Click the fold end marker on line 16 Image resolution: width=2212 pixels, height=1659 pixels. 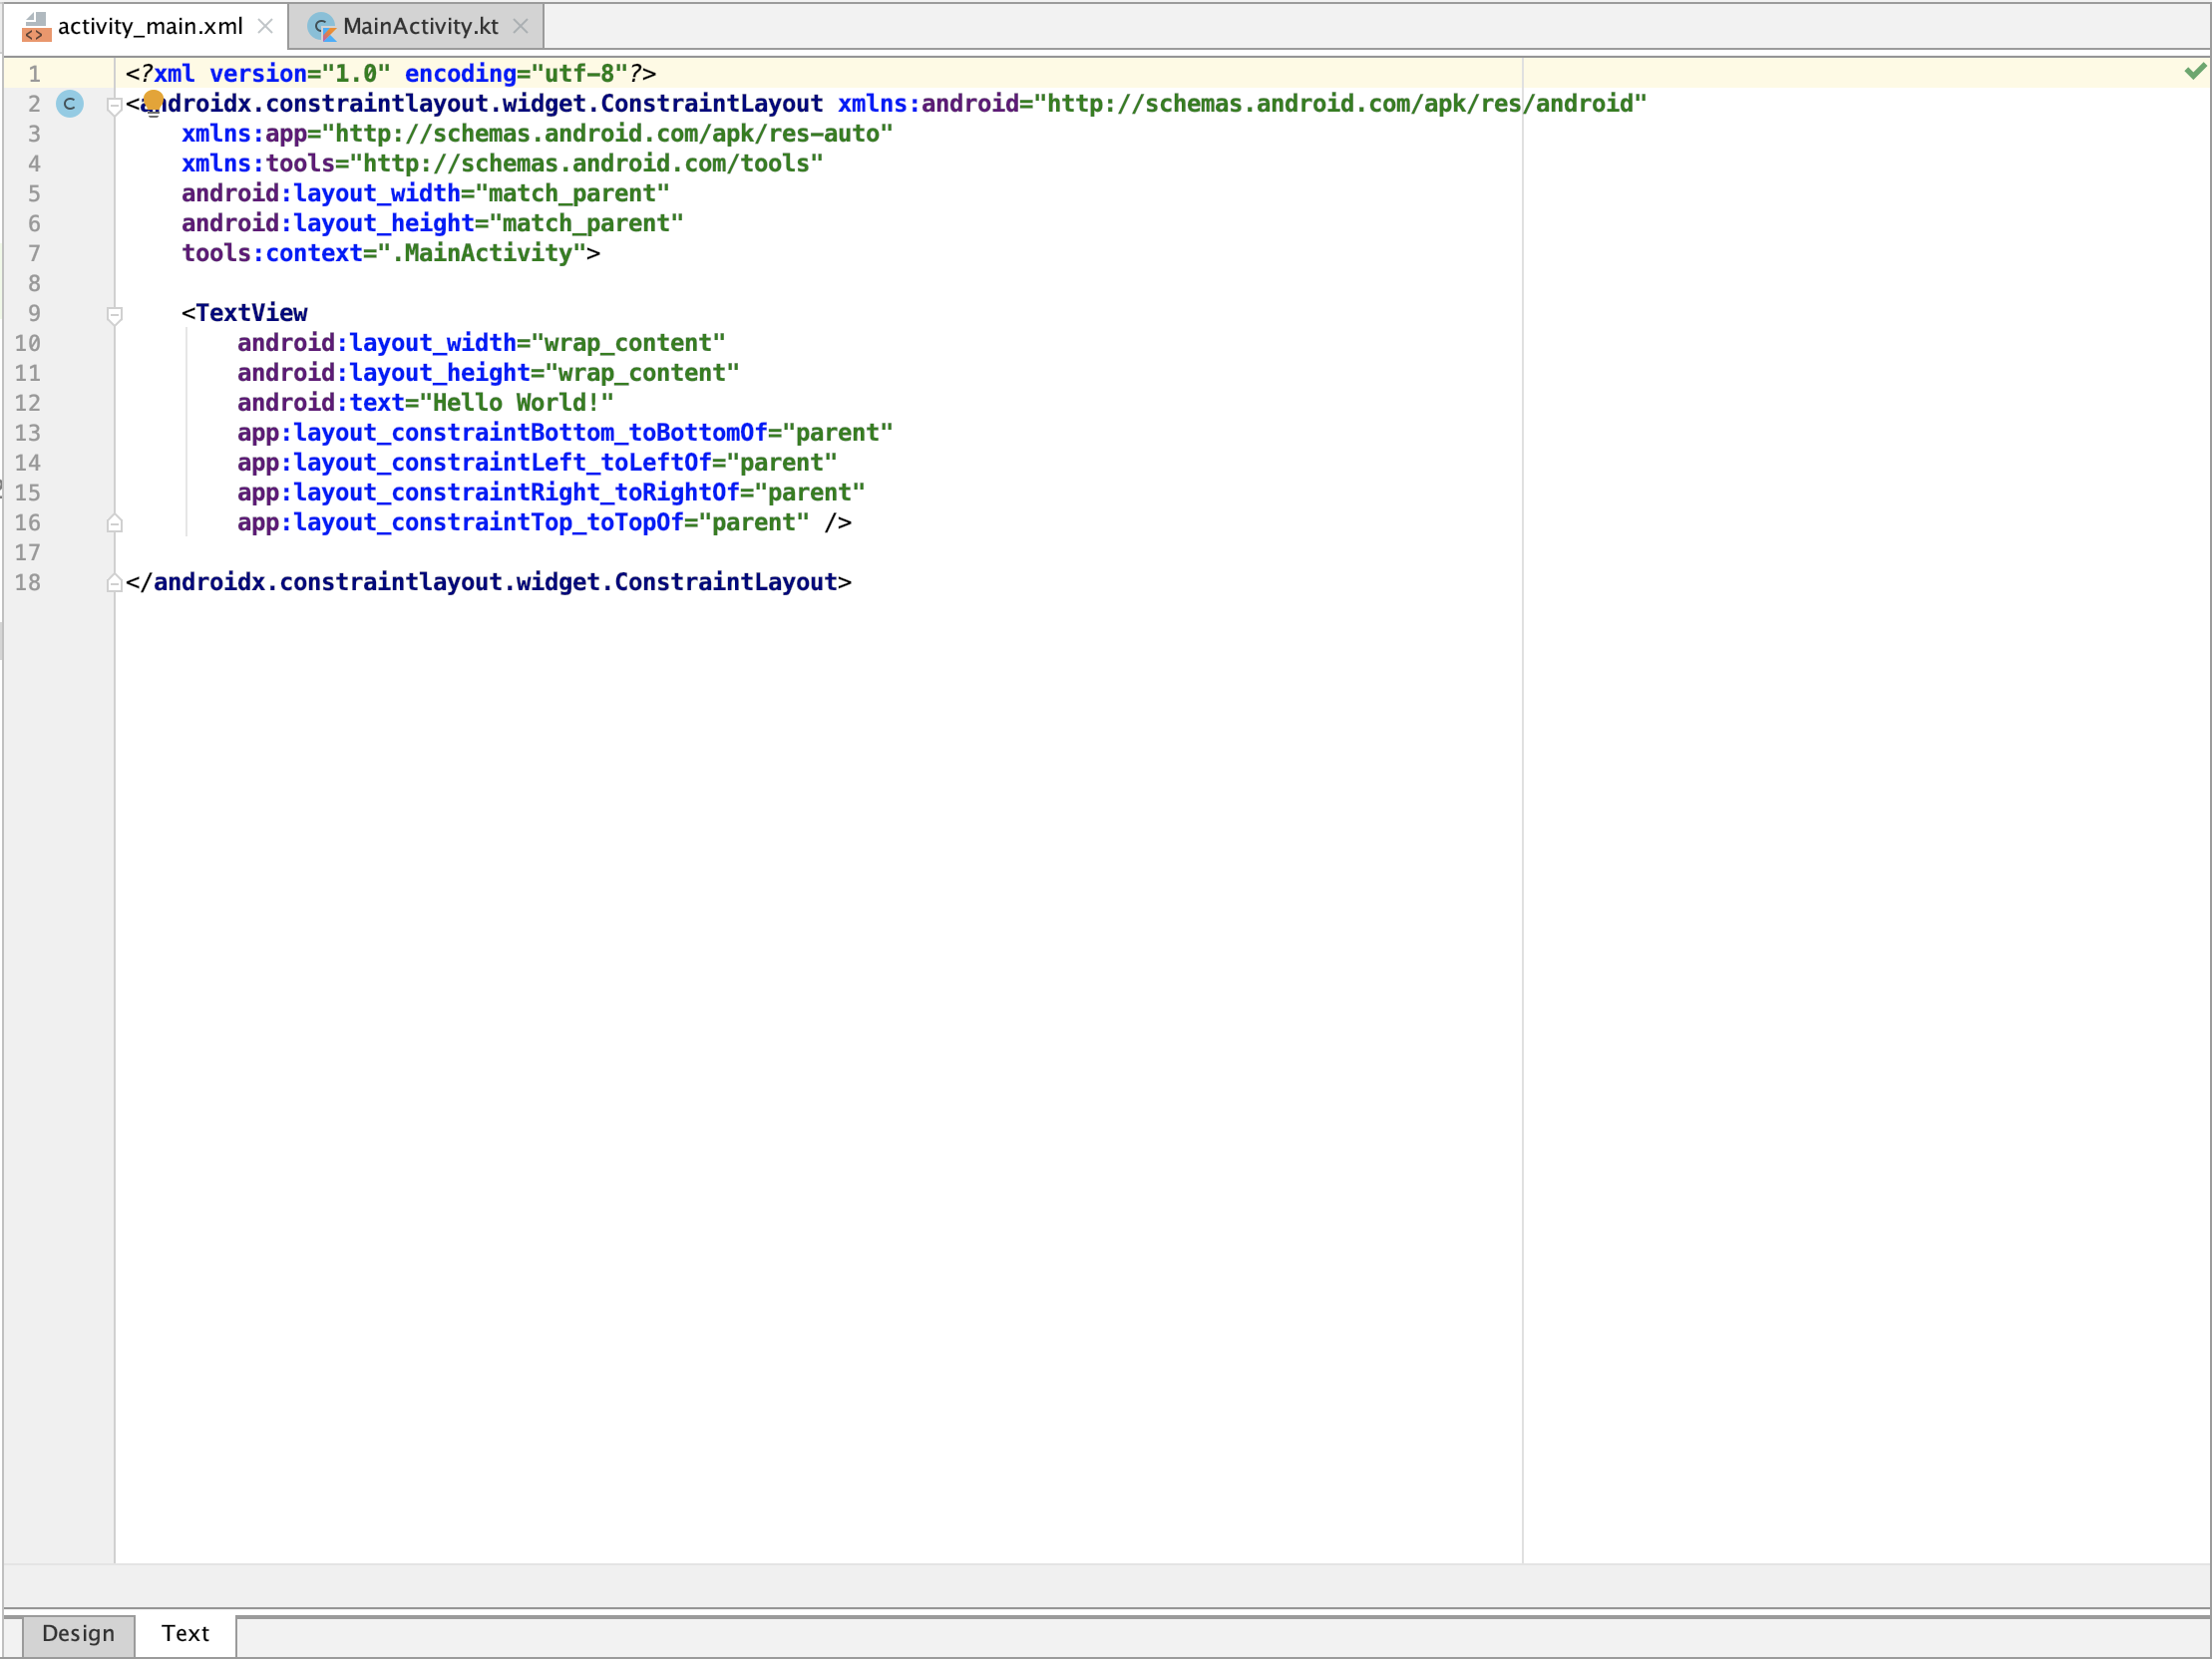tap(114, 523)
